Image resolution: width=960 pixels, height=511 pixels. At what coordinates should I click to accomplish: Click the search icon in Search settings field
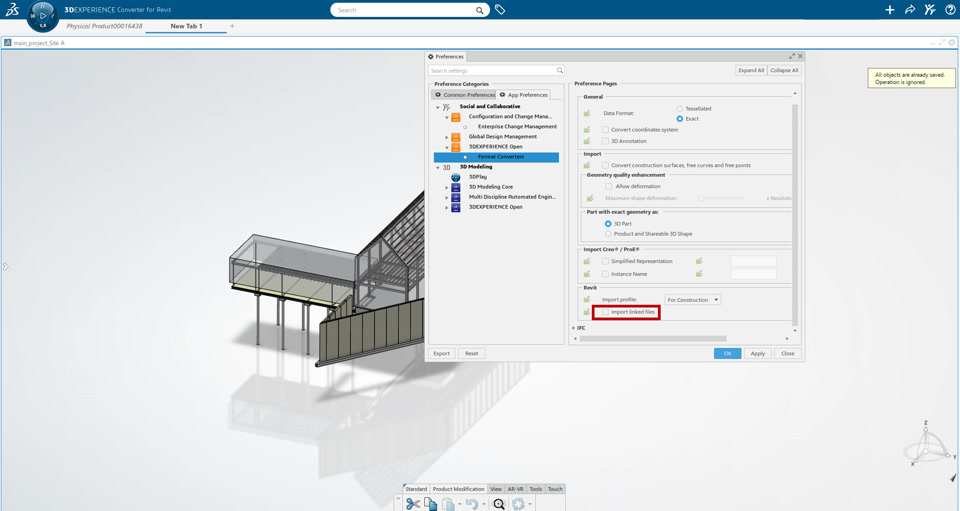560,70
